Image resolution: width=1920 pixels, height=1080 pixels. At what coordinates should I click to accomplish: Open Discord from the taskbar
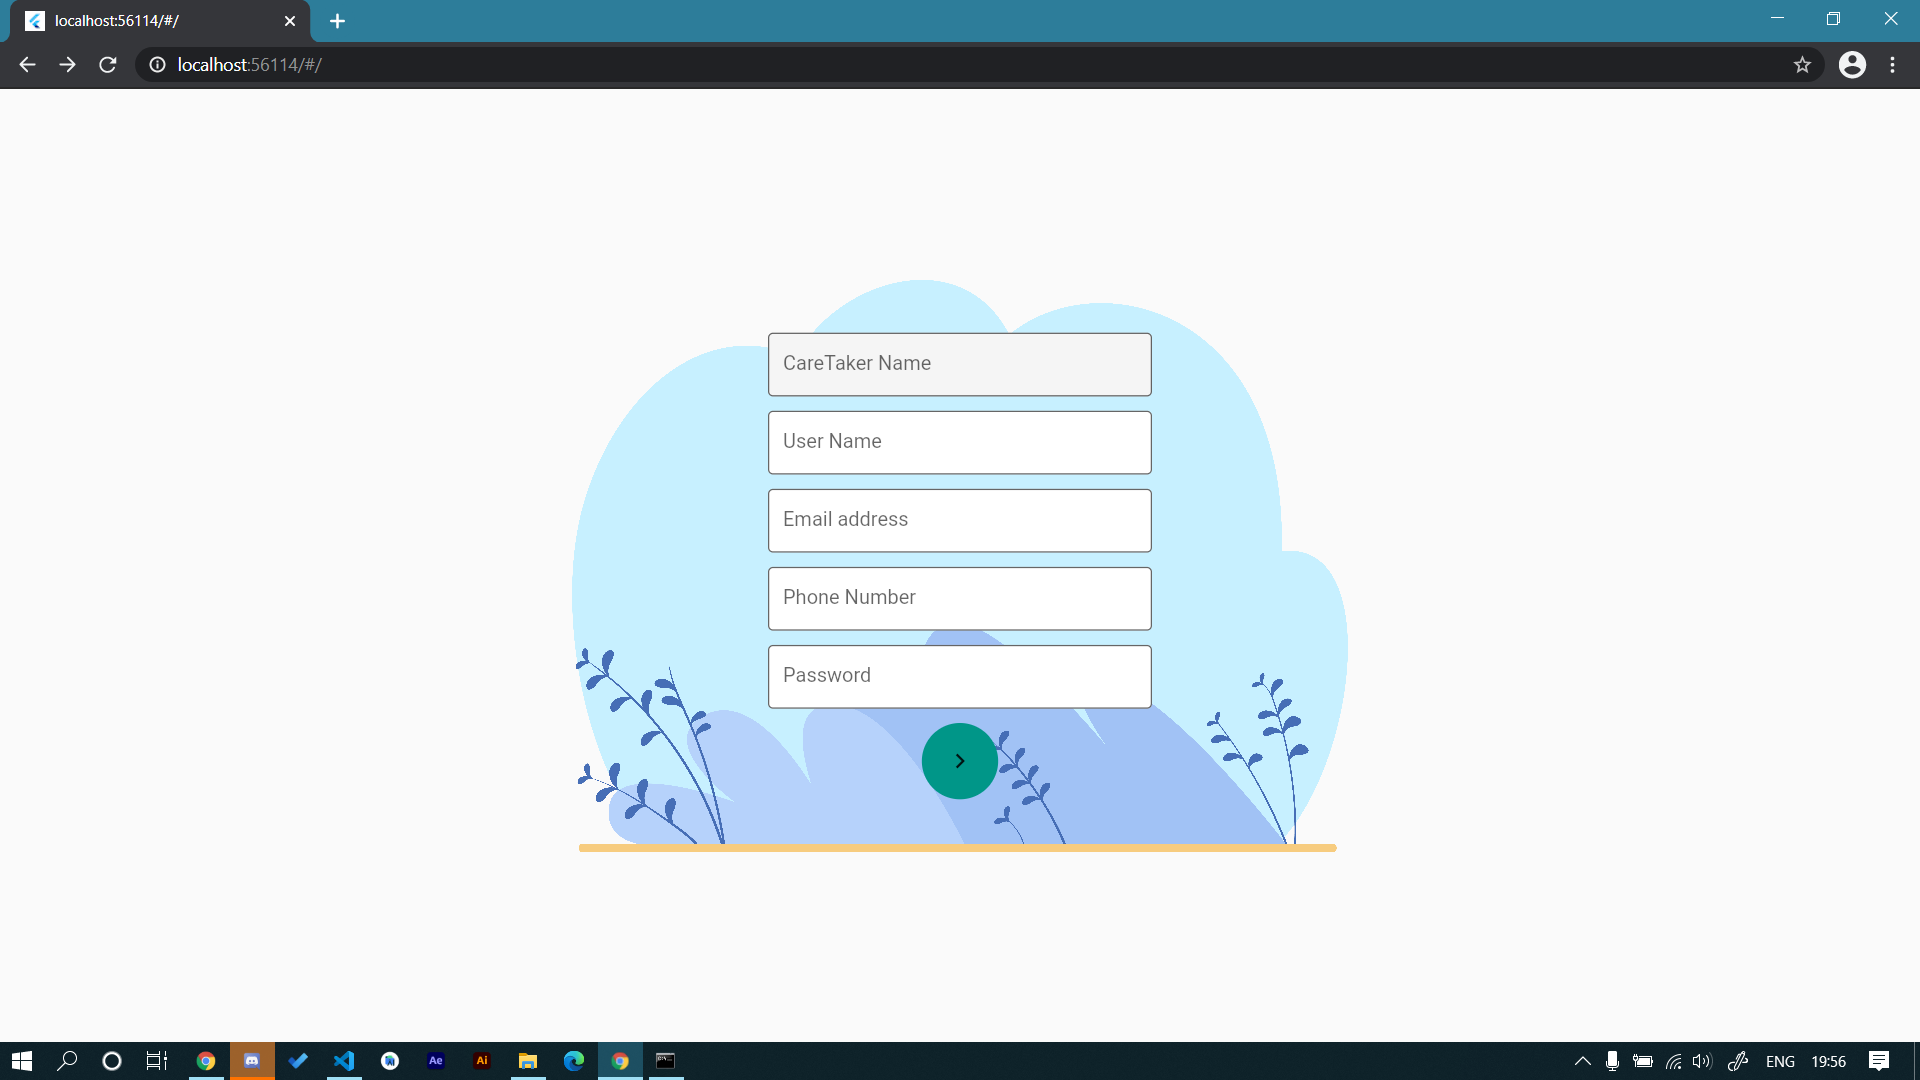coord(252,1061)
